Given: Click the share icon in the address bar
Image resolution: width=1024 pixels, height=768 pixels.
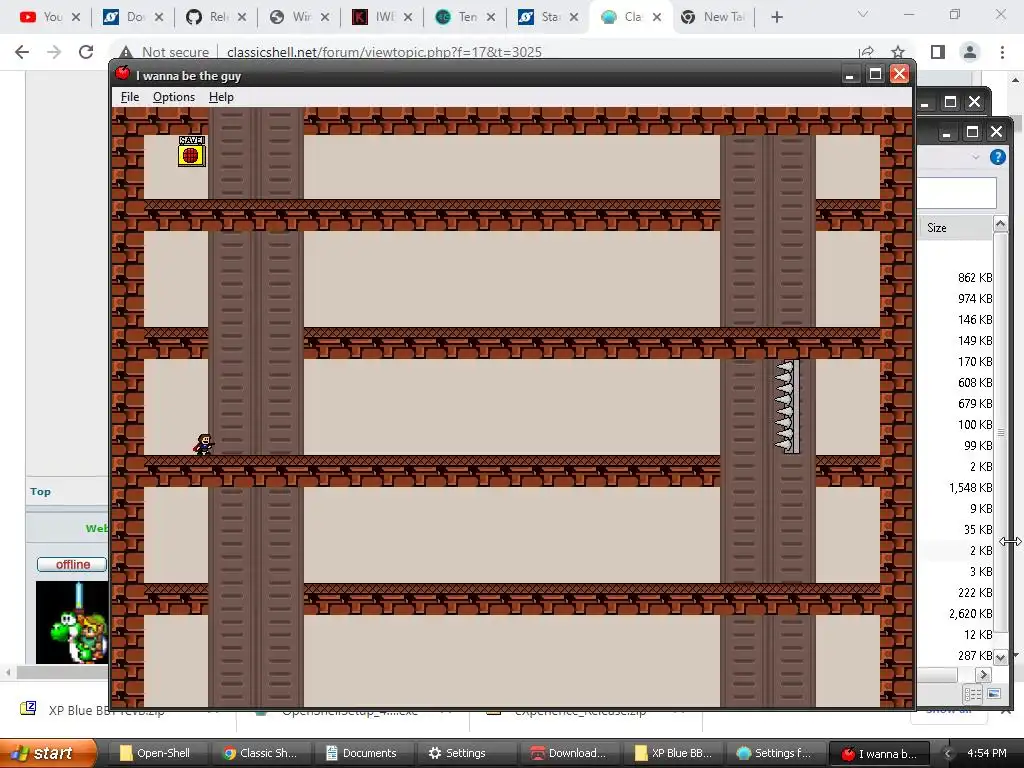Looking at the screenshot, I should pos(867,52).
